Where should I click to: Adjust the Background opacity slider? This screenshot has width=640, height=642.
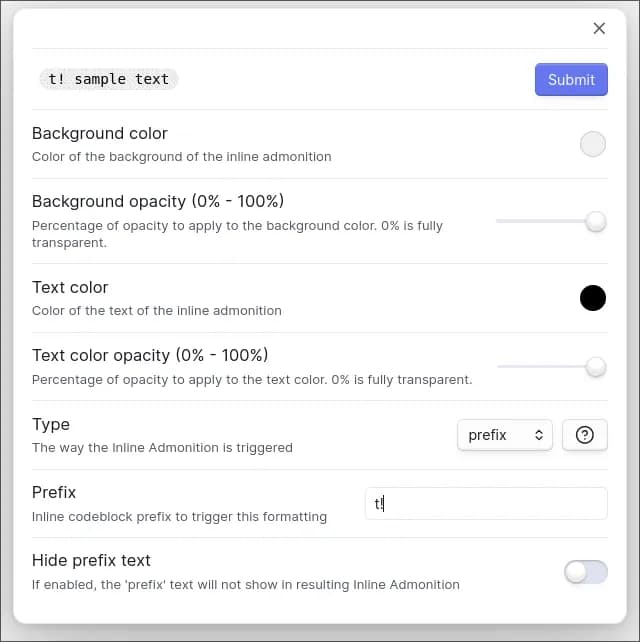point(551,222)
